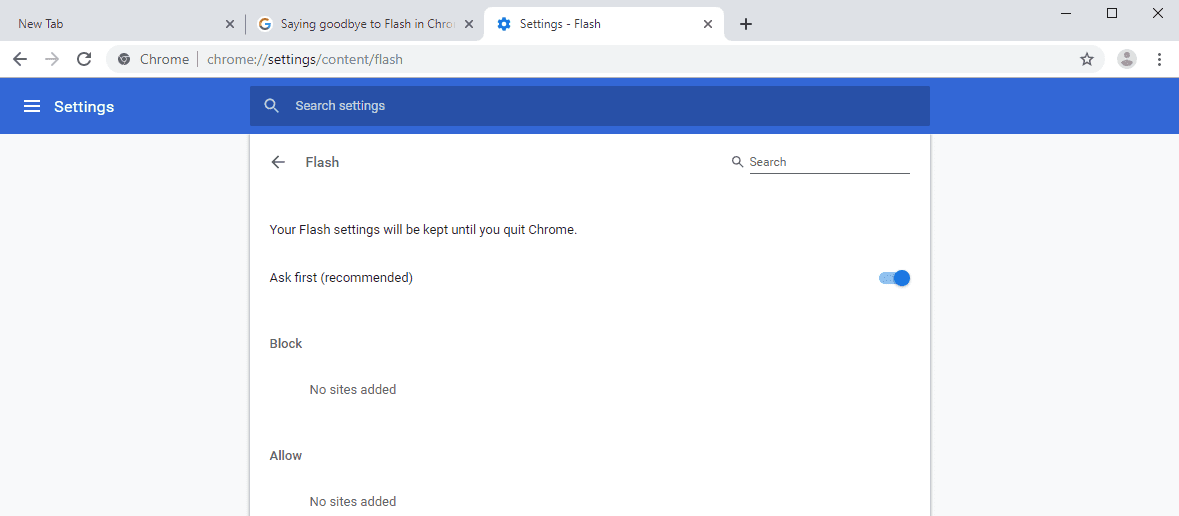The height and width of the screenshot is (516, 1179).
Task: Switch to the New Tab tab
Action: (x=122, y=24)
